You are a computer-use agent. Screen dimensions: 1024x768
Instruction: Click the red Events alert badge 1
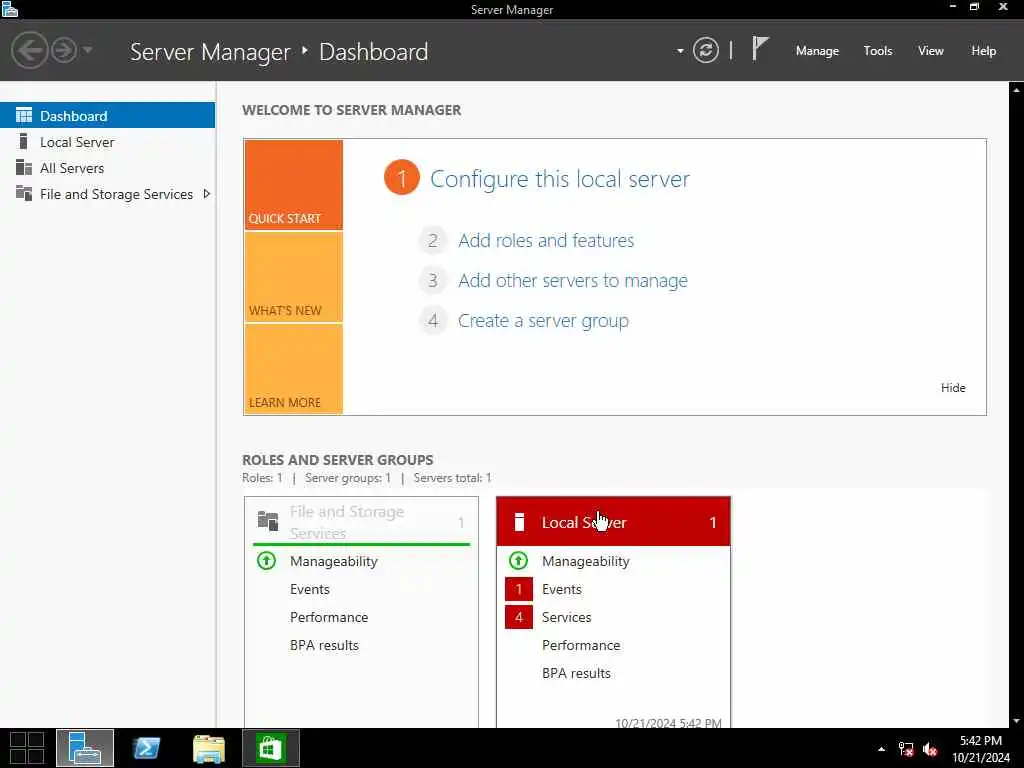(519, 589)
